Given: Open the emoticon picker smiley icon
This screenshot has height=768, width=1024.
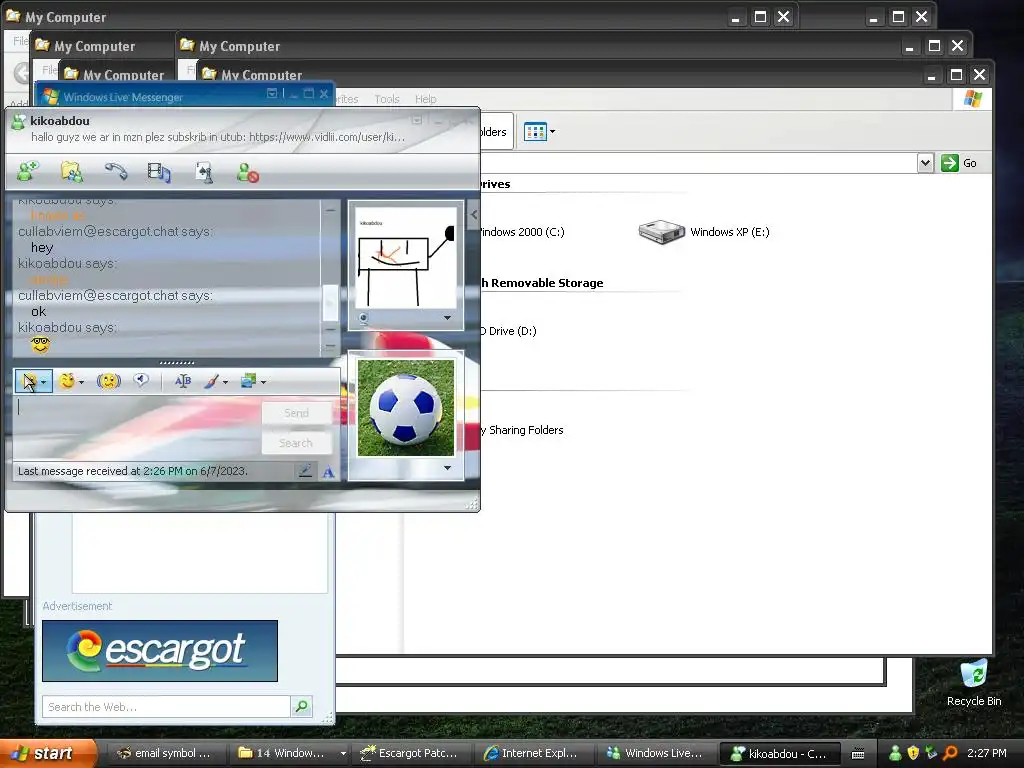Looking at the screenshot, I should [x=67, y=381].
